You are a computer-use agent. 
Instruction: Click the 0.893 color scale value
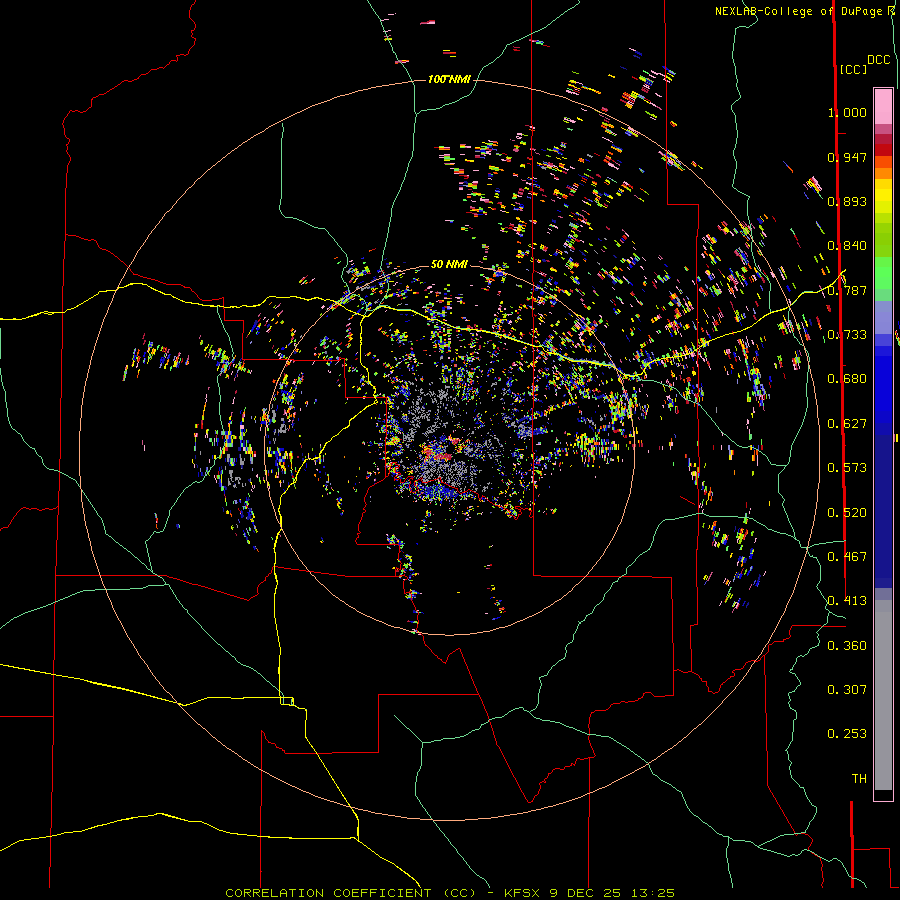pyautogui.click(x=847, y=201)
